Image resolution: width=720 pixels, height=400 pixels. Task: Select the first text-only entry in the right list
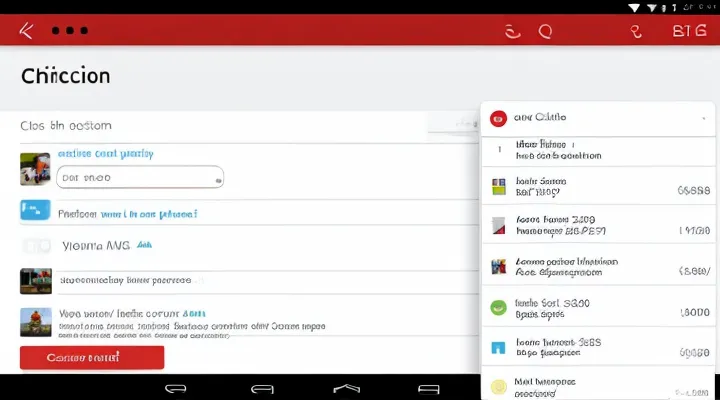point(558,150)
